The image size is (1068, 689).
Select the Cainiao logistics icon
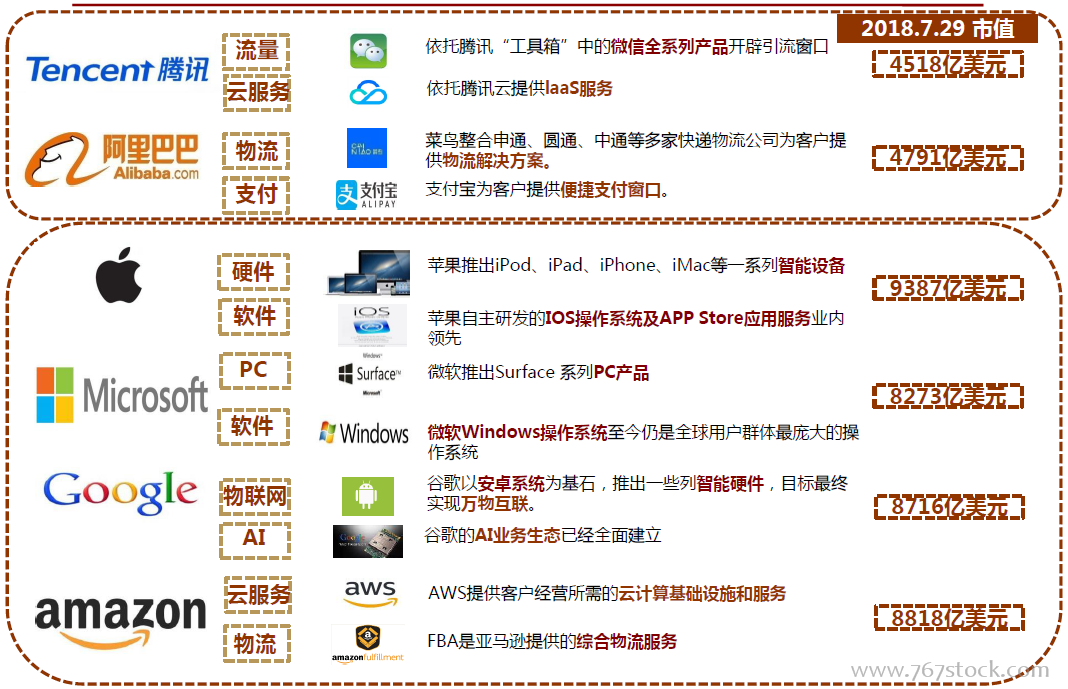coord(366,148)
